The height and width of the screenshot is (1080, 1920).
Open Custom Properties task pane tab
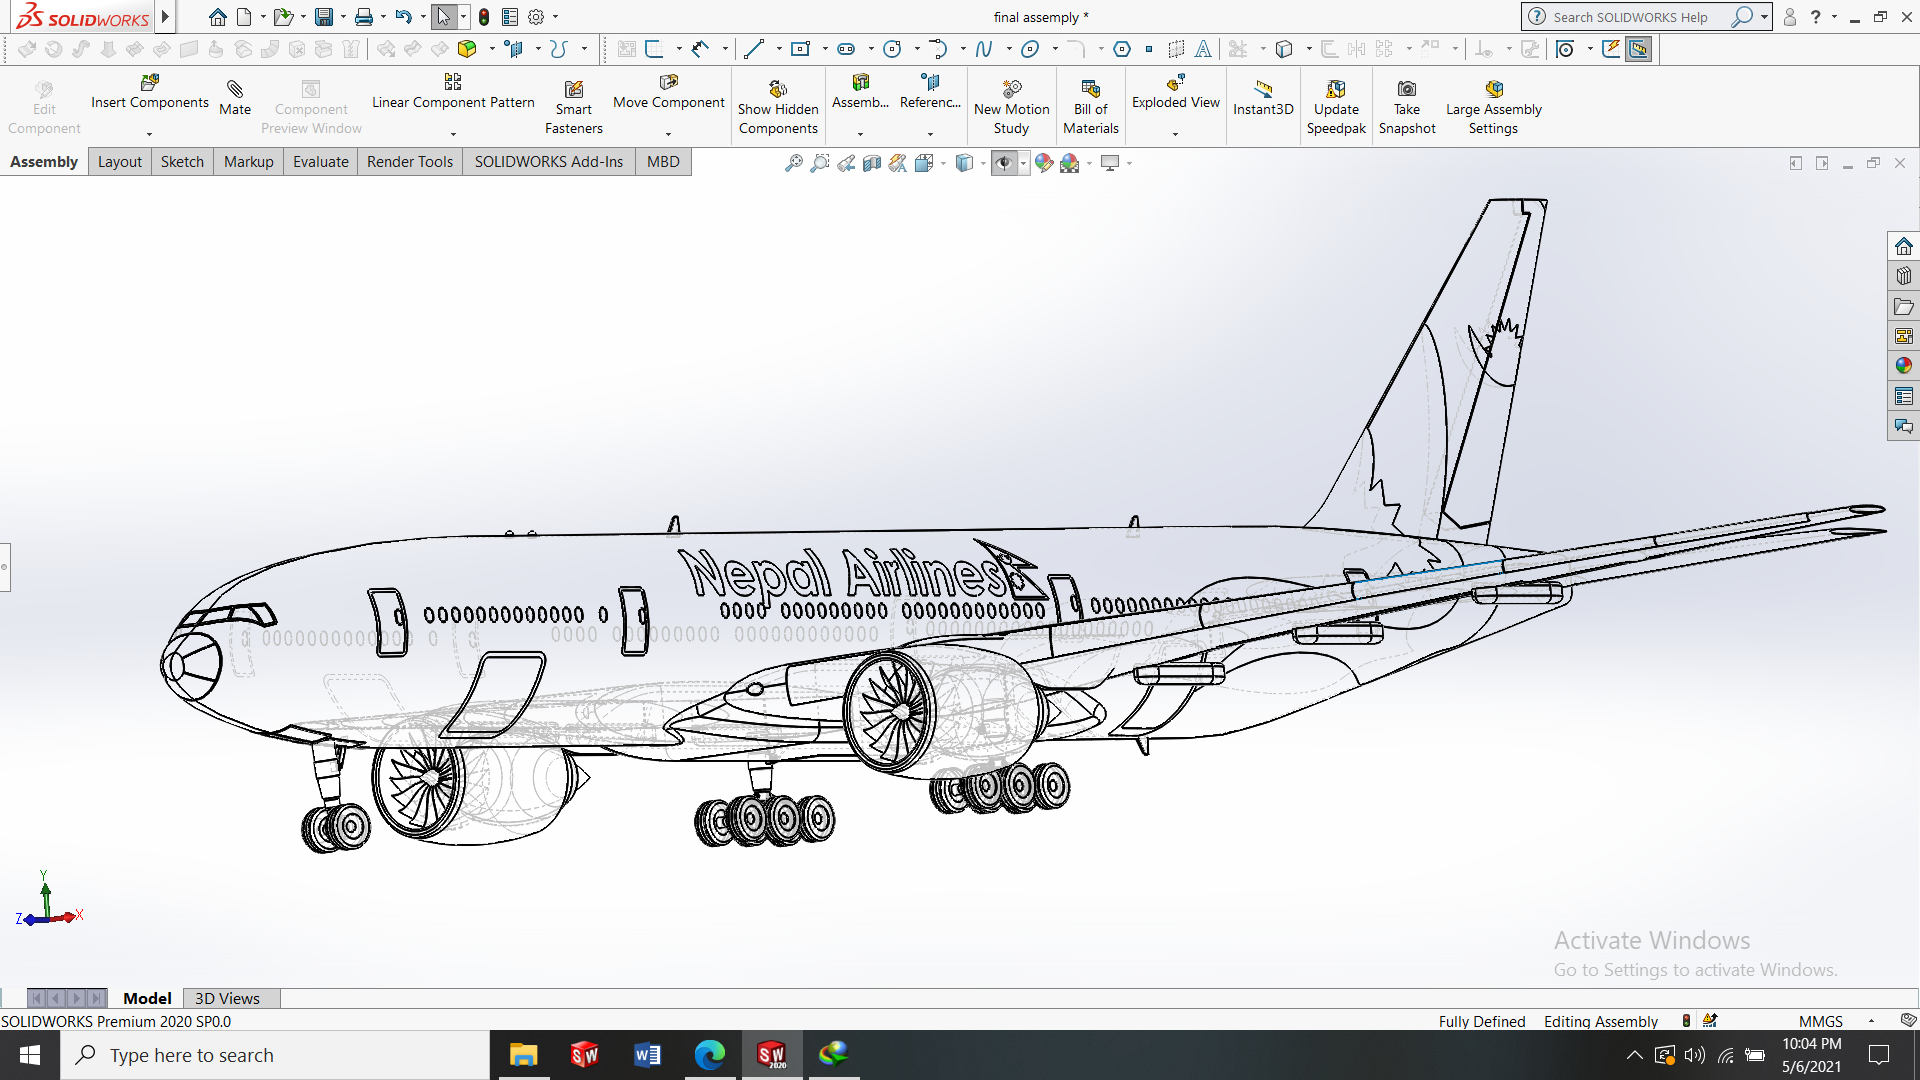[x=1903, y=396]
